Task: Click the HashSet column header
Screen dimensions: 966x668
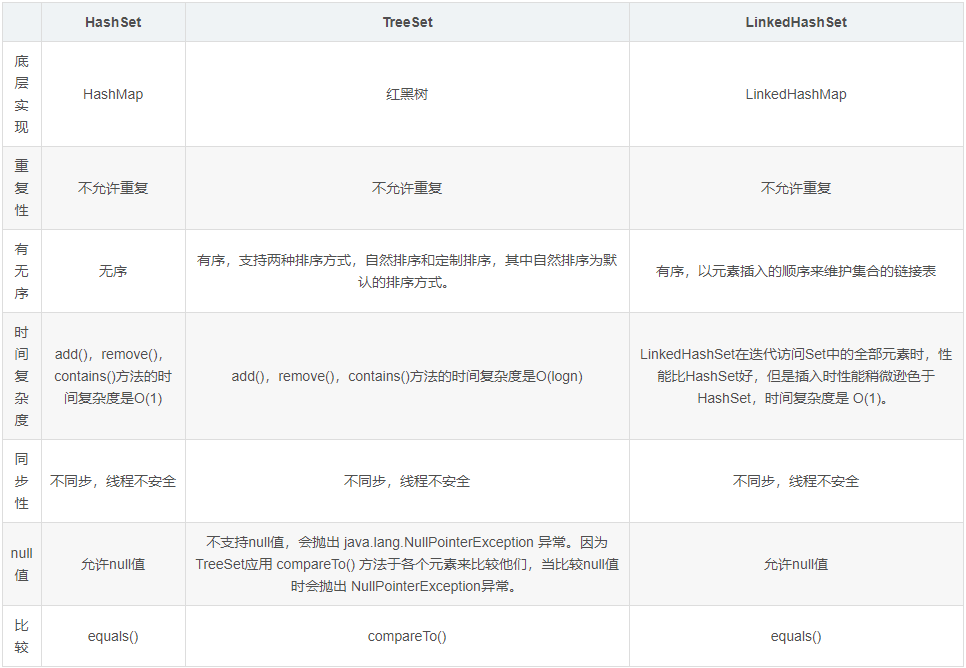Action: coord(113,22)
